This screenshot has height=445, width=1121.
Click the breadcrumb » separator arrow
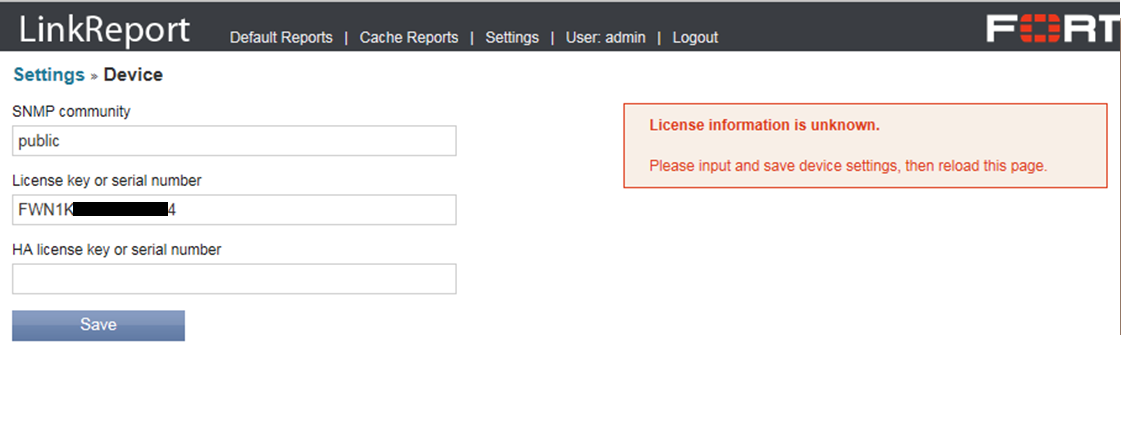click(x=94, y=76)
